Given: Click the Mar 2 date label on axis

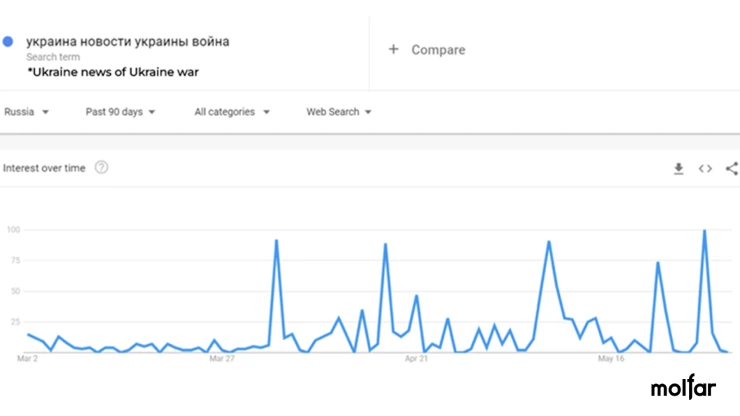Looking at the screenshot, I should click(x=27, y=359).
